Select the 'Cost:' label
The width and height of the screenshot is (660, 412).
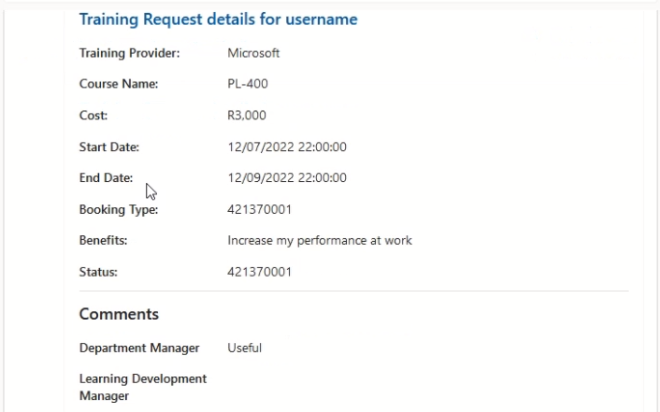click(93, 115)
